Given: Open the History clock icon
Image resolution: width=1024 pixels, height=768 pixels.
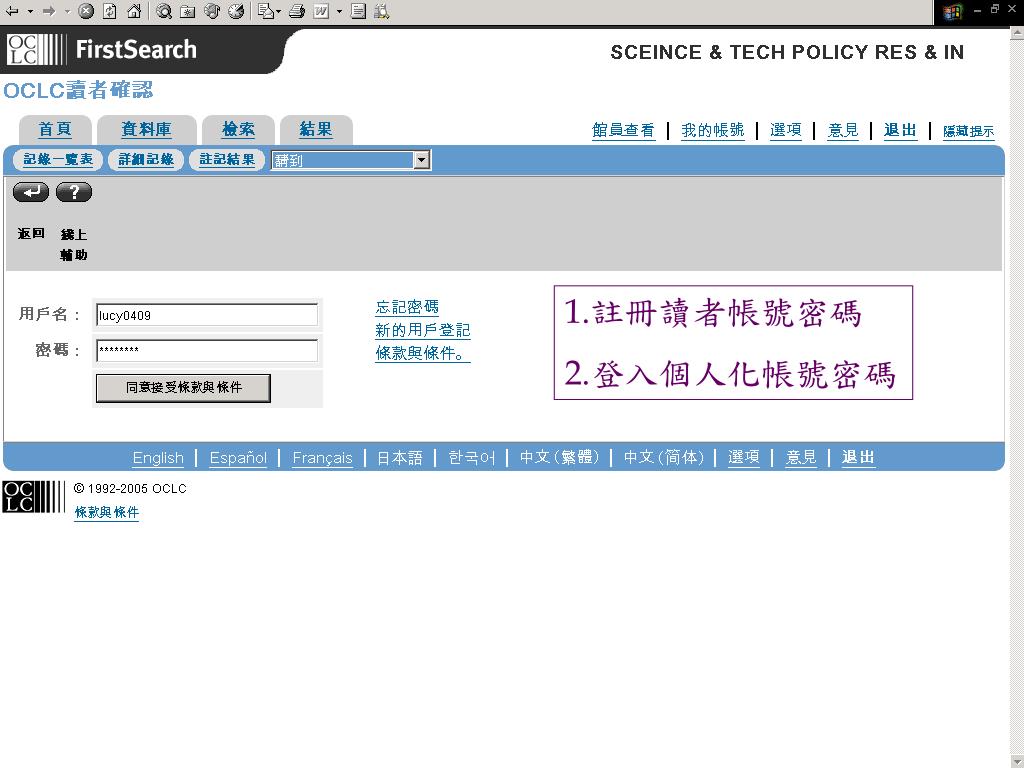Looking at the screenshot, I should pyautogui.click(x=236, y=11).
